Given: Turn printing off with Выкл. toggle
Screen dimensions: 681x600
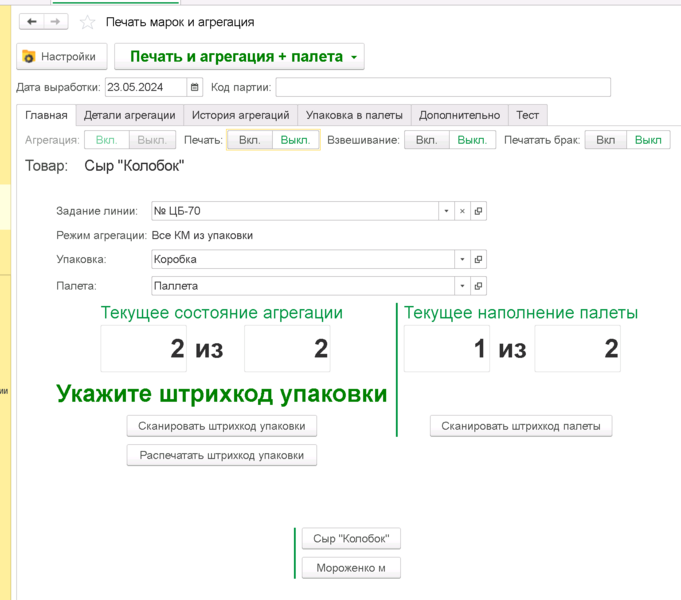Looking at the screenshot, I should coord(295,140).
